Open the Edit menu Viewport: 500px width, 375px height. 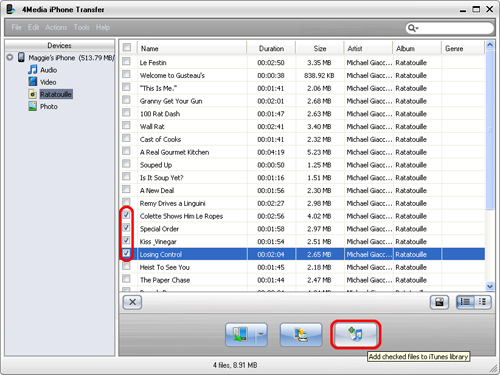pos(33,27)
